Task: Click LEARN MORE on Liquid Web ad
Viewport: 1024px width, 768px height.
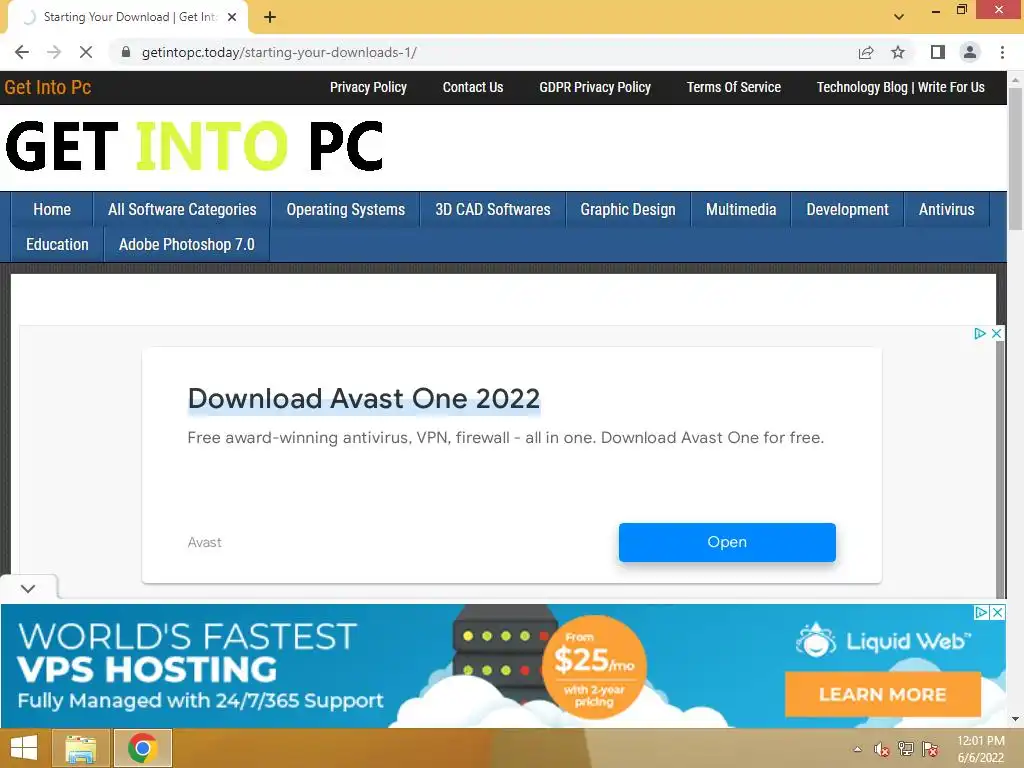Action: 882,694
